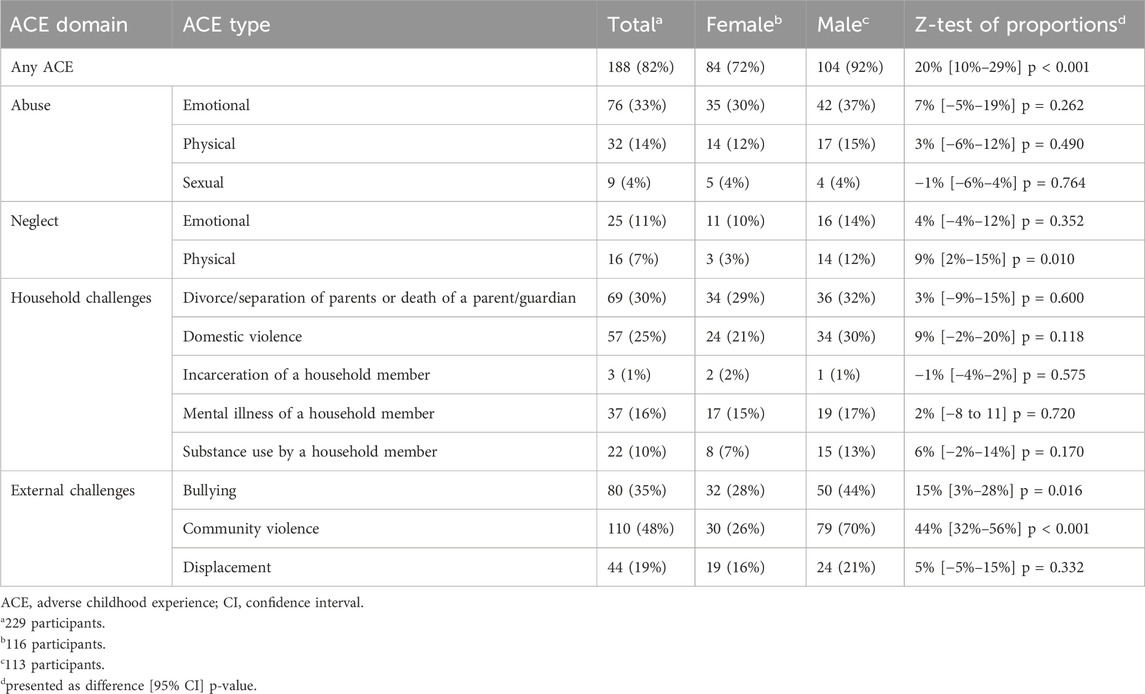The width and height of the screenshot is (1145, 694).
Task: Click the Abuse domain cell
Action: click(36, 105)
